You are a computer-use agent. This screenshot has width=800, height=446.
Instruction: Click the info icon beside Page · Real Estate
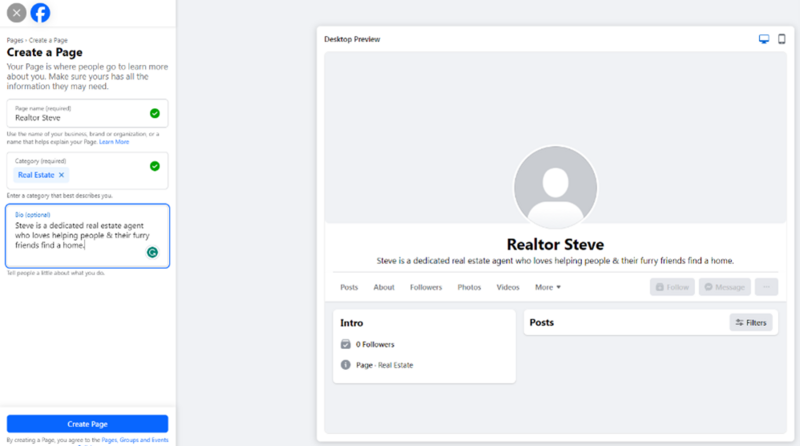coord(345,365)
